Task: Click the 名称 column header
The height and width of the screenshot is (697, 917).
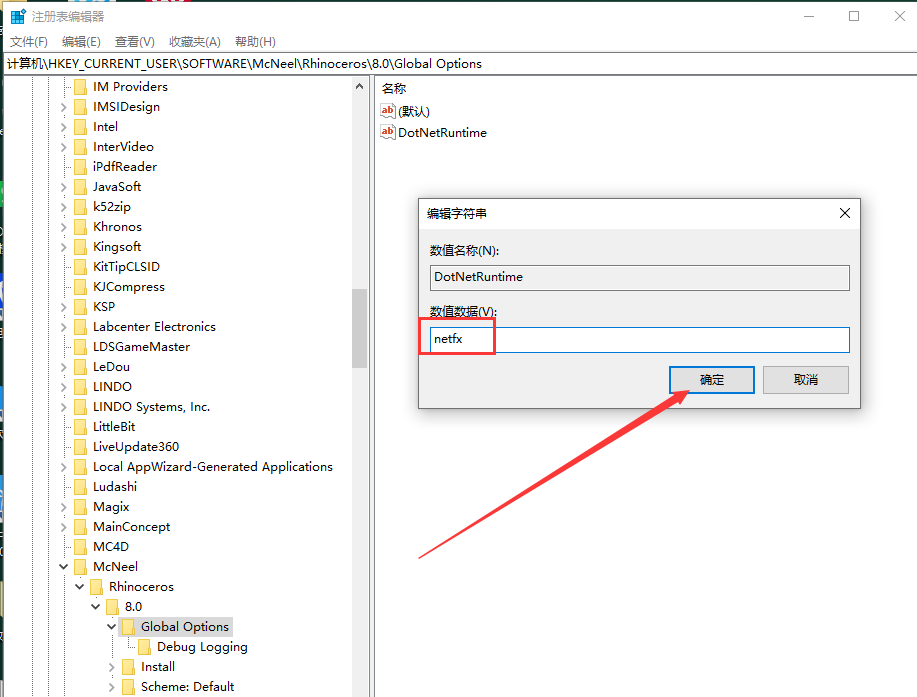Action: click(394, 88)
